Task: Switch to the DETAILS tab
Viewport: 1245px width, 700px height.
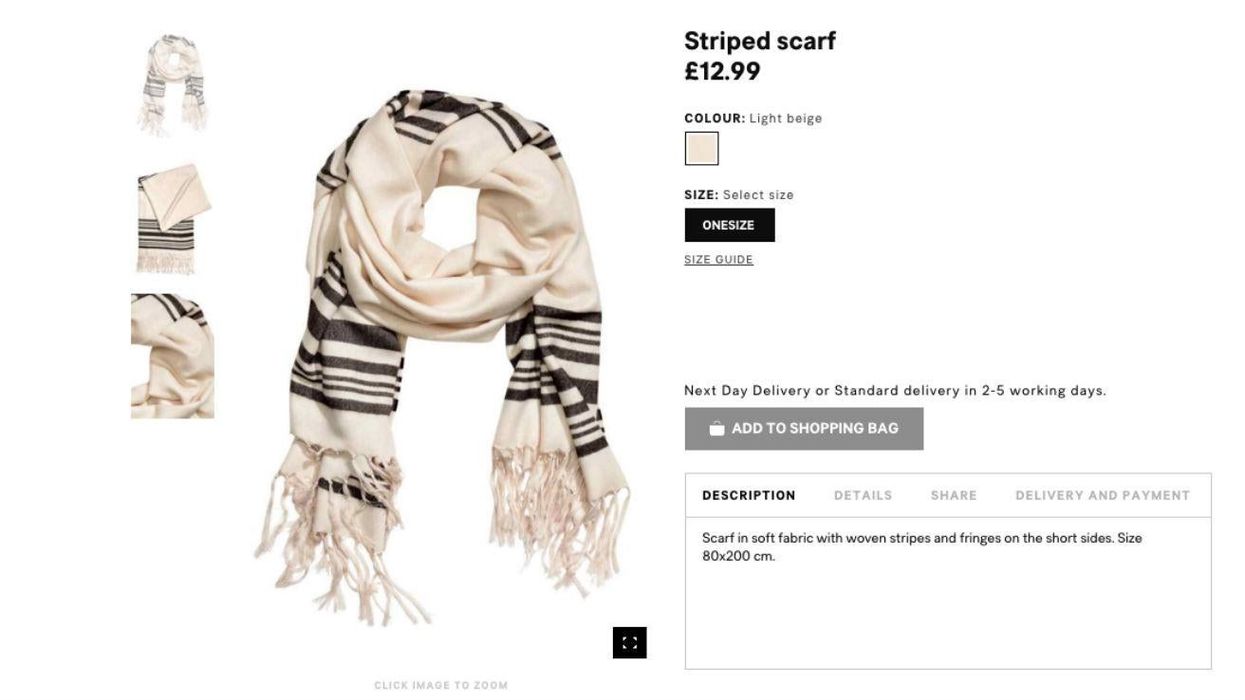Action: pyautogui.click(x=863, y=496)
